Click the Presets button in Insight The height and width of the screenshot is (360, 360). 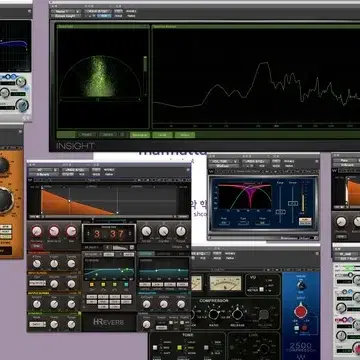86,135
